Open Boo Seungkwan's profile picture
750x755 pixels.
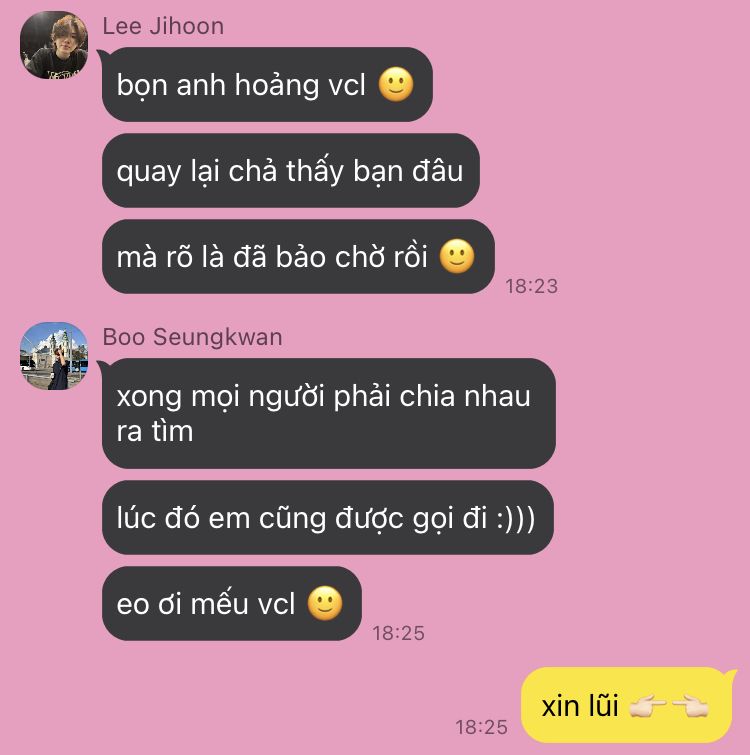(x=54, y=356)
